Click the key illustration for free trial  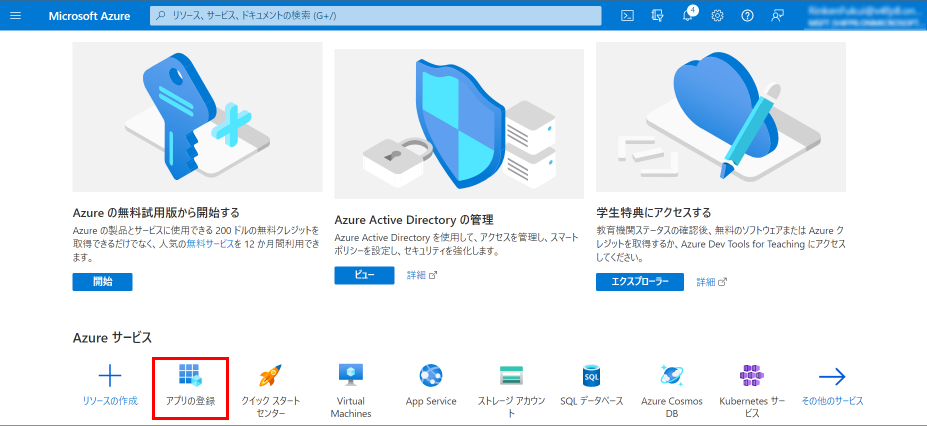197,116
